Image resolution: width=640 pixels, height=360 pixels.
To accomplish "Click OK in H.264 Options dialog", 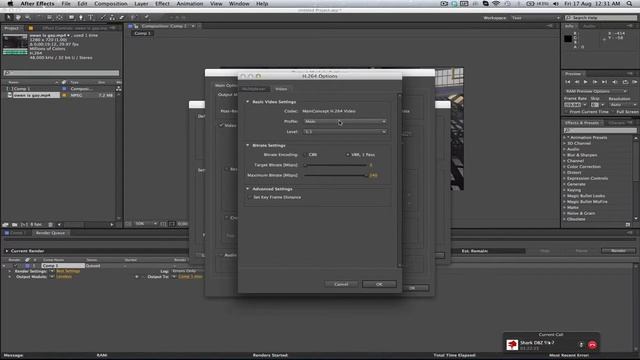I will 379,284.
